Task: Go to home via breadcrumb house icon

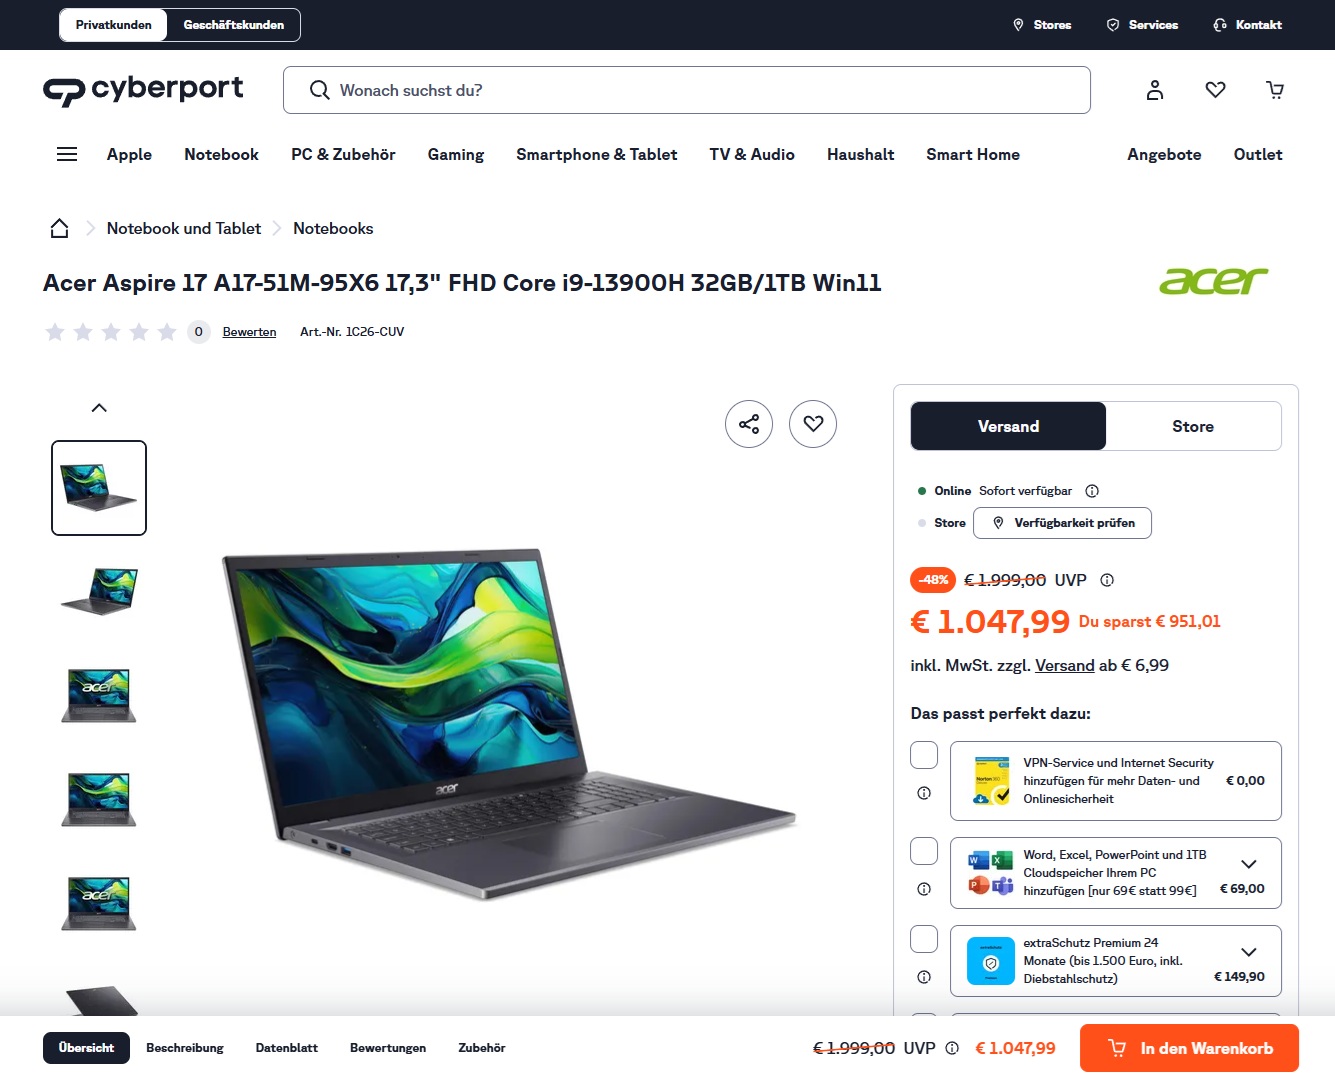Action: pyautogui.click(x=59, y=228)
